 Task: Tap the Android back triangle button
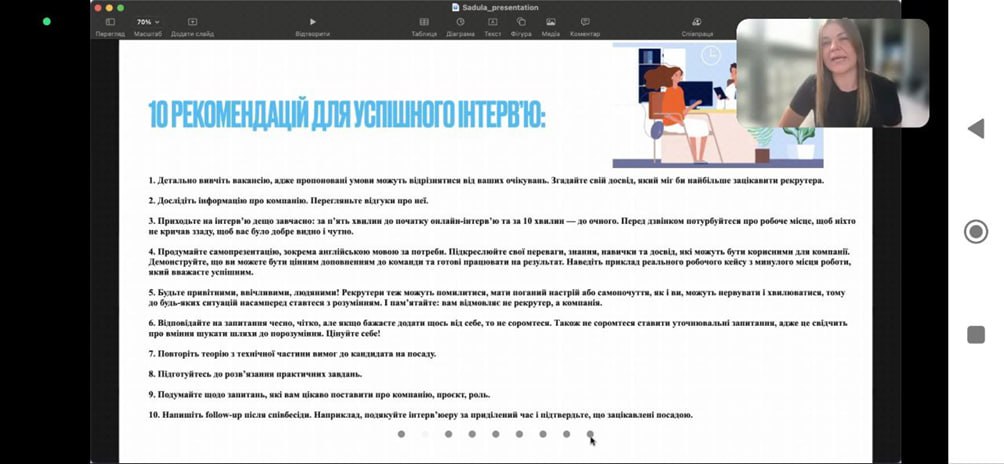975,128
